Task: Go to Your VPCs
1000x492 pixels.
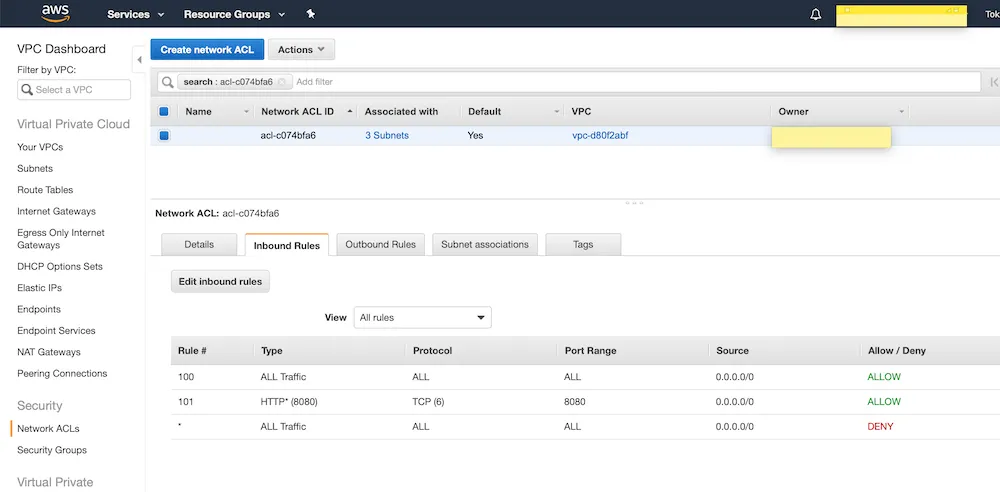Action: click(x=40, y=147)
